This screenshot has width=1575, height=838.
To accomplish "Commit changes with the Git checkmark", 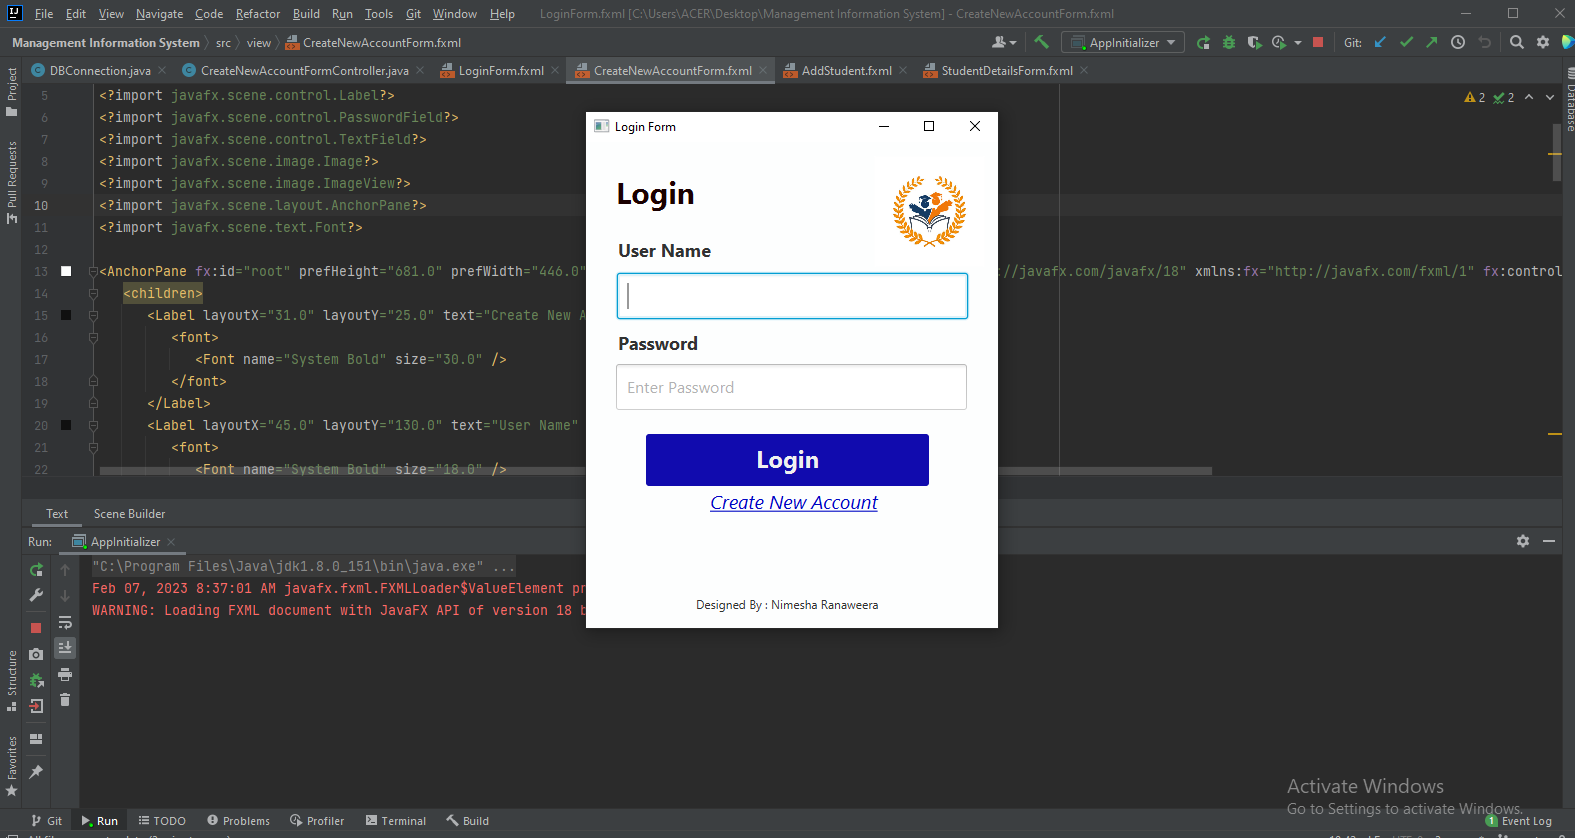I will pyautogui.click(x=1406, y=42).
